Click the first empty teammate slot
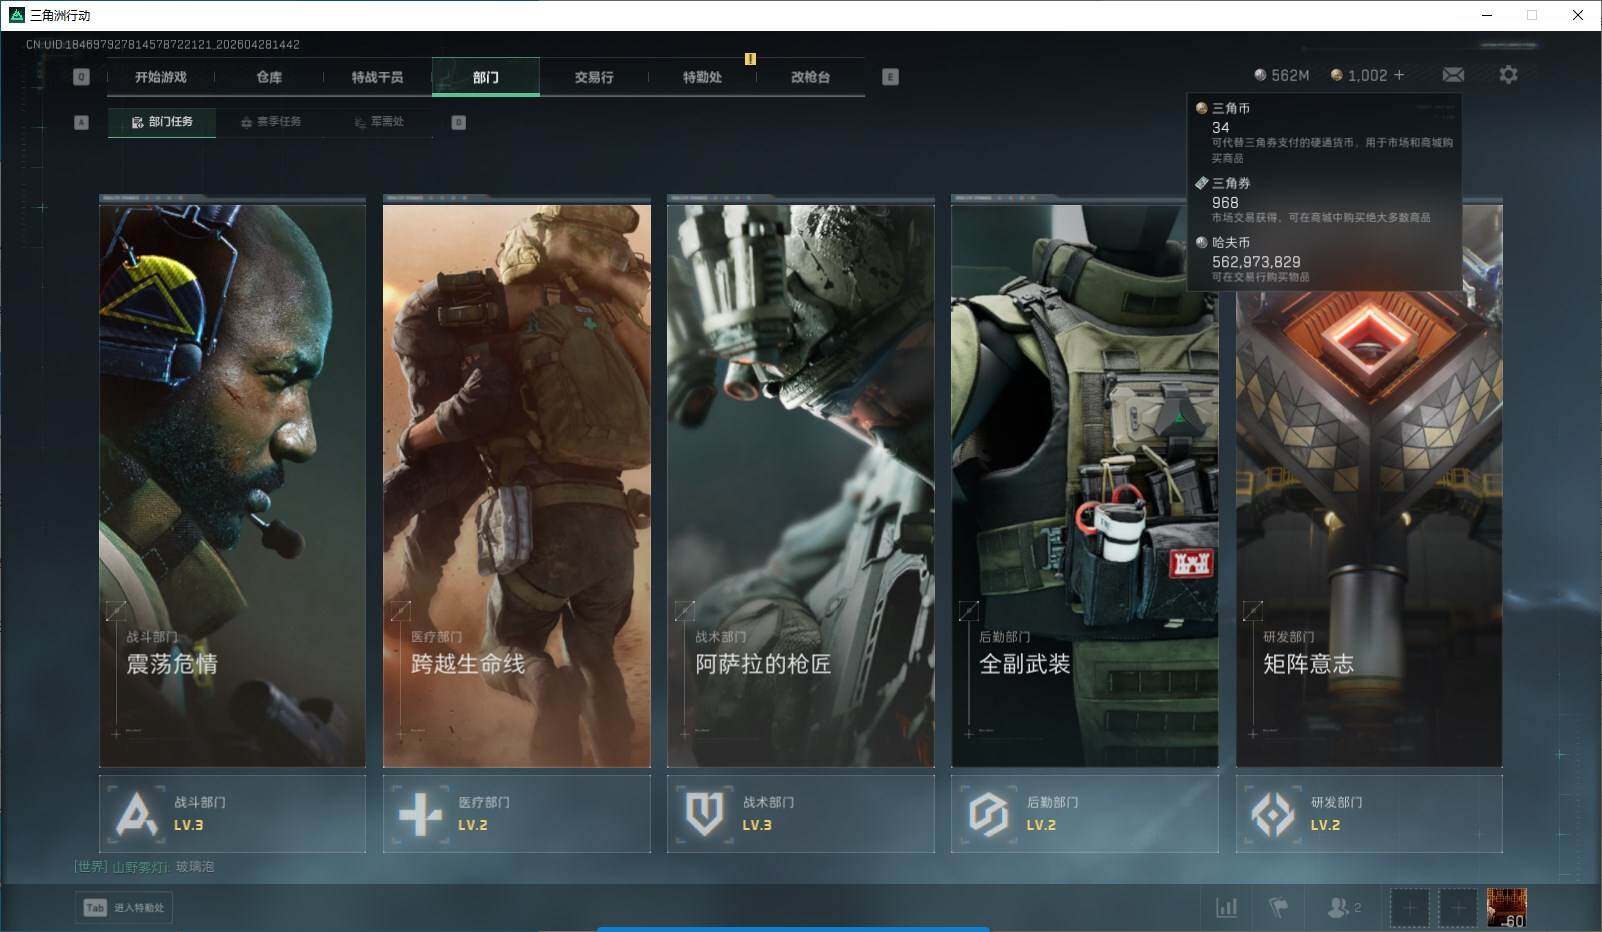Viewport: 1602px width, 932px height. [x=1409, y=907]
